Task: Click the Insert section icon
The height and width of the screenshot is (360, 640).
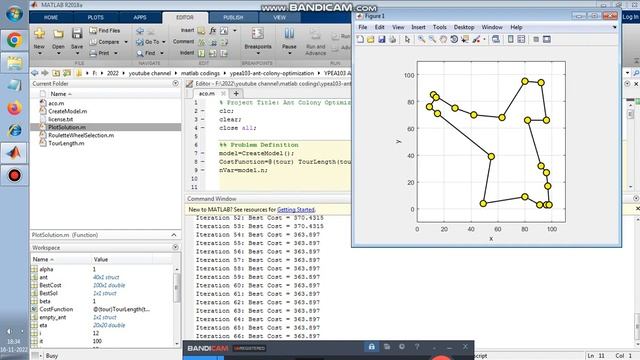Action: click(x=201, y=31)
